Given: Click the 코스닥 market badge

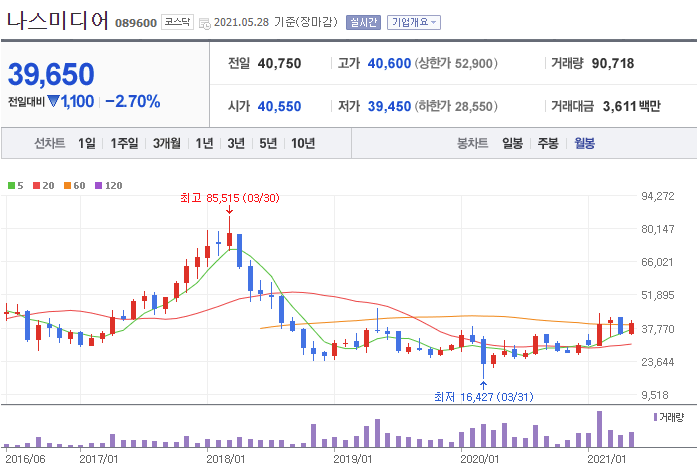Looking at the screenshot, I should tap(177, 22).
